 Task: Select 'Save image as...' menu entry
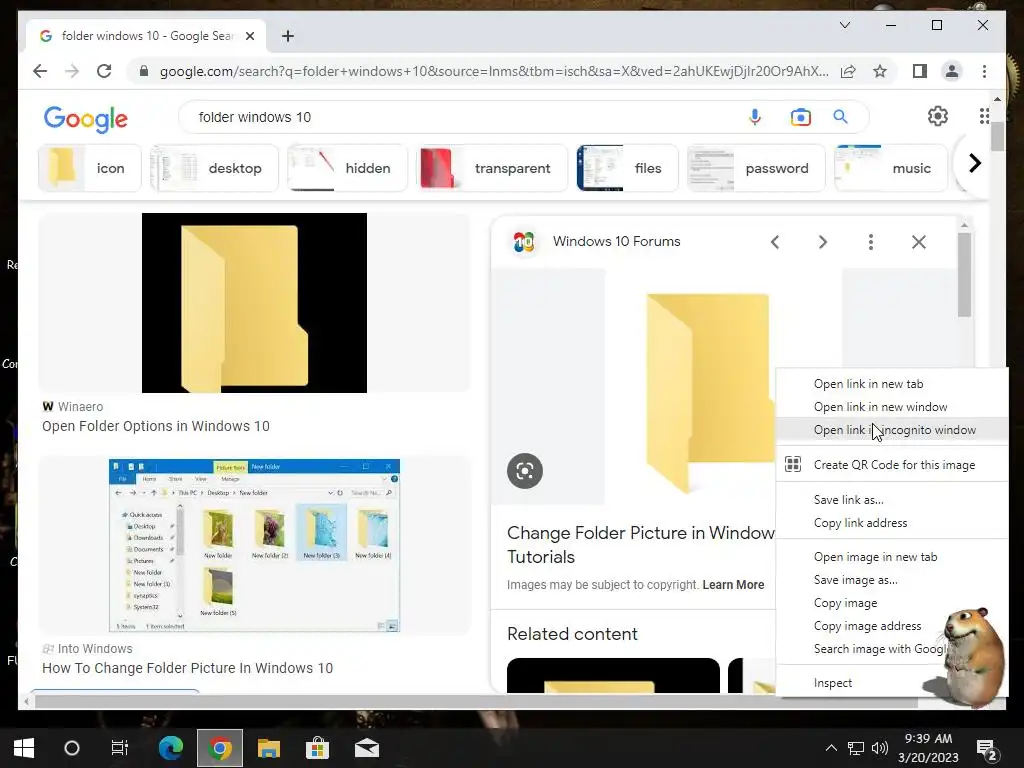coord(892,580)
